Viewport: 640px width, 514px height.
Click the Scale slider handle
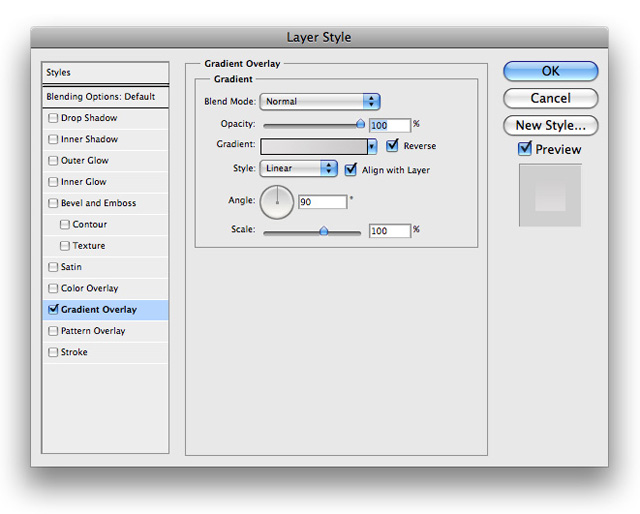(x=323, y=231)
